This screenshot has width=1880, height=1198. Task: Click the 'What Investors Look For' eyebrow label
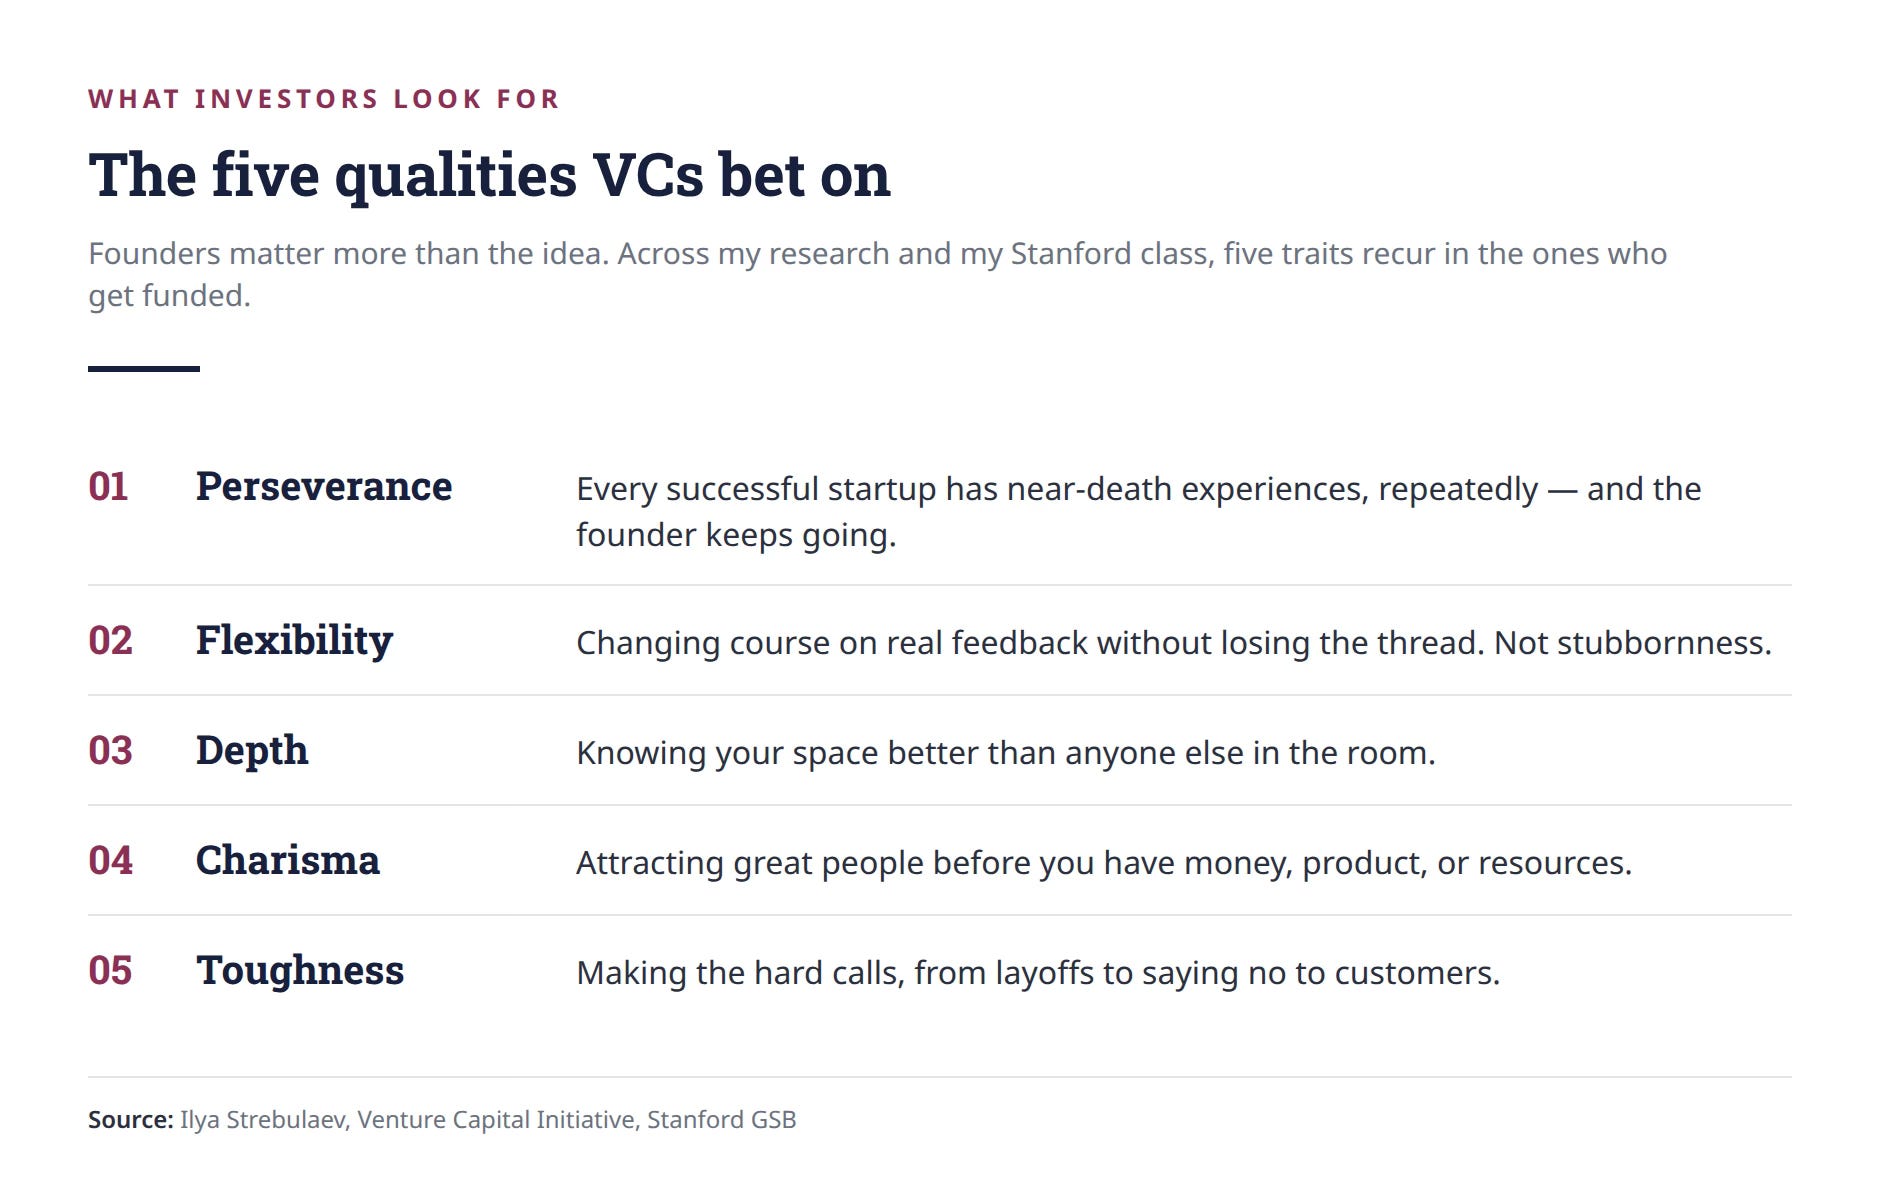(324, 99)
